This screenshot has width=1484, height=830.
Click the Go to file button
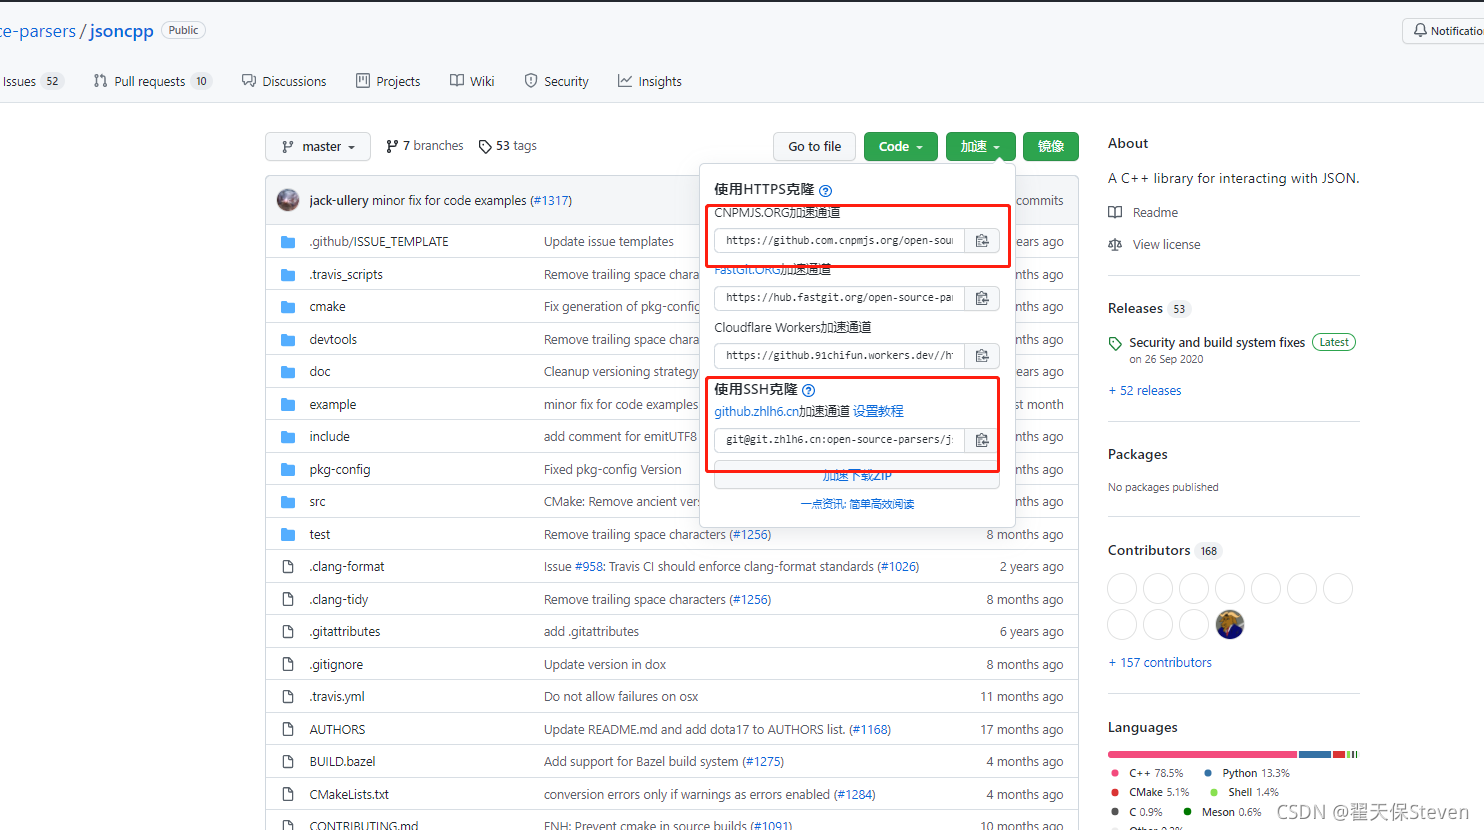814,146
